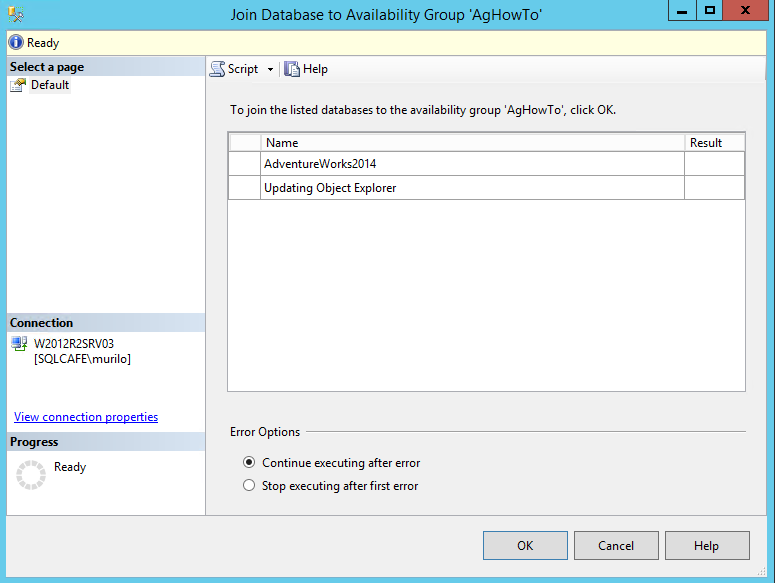This screenshot has width=775, height=583.
Task: Click the server connection icon
Action: pyautogui.click(x=19, y=344)
